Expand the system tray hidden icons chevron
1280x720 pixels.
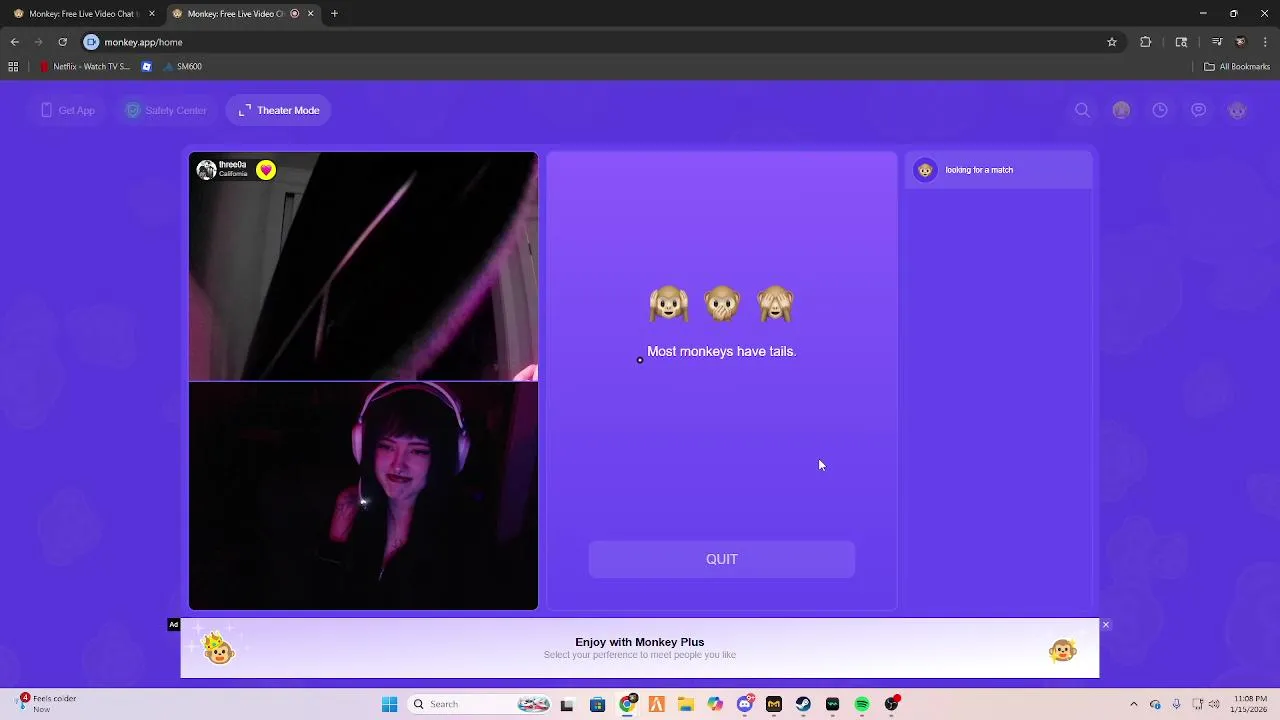click(1133, 704)
